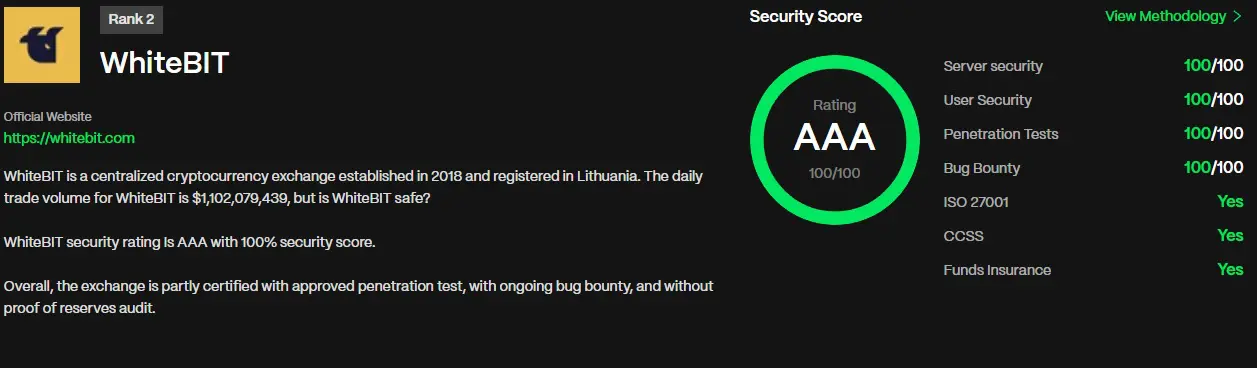1257x368 pixels.
Task: Click the WhiteBIT exchange logo icon
Action: 42,44
